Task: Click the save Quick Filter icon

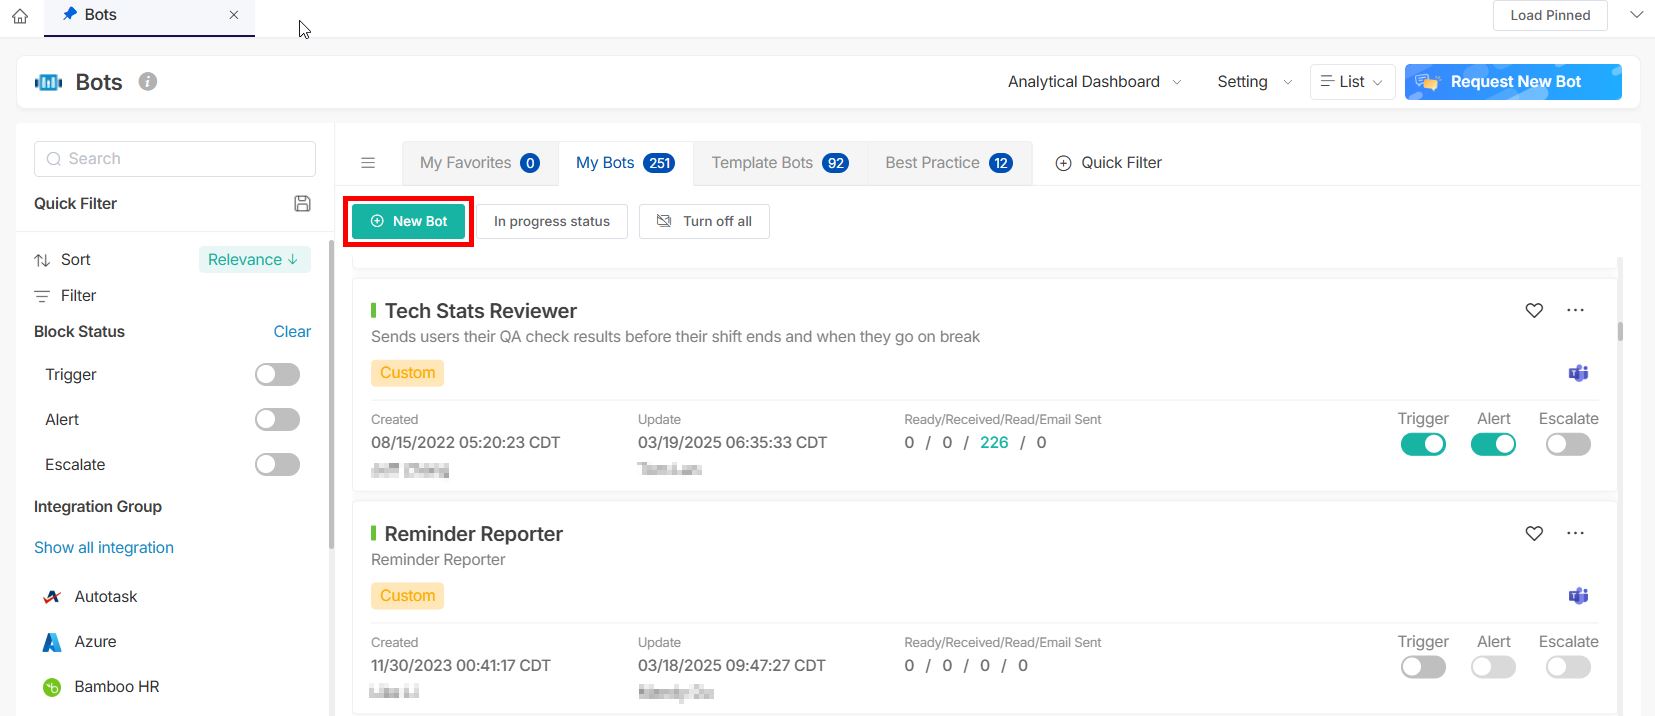Action: click(302, 204)
